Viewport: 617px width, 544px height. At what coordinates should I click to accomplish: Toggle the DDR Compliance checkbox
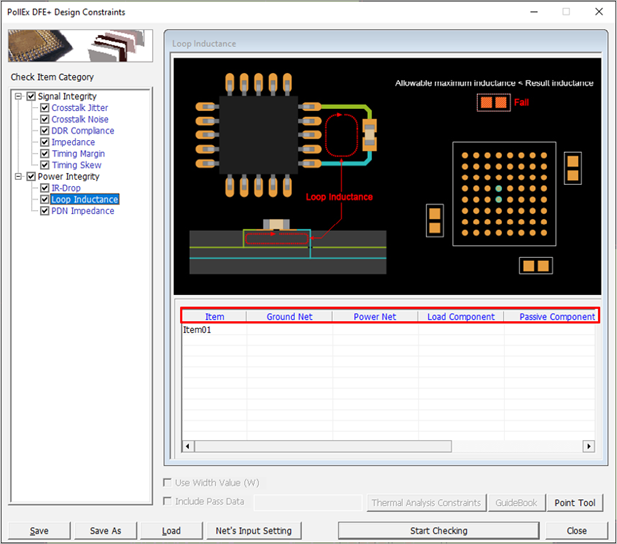pyautogui.click(x=44, y=131)
